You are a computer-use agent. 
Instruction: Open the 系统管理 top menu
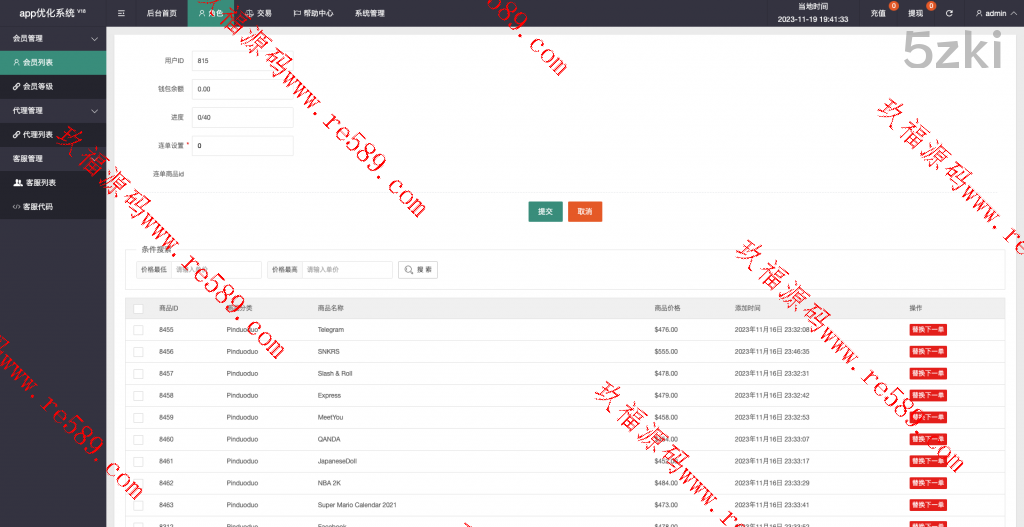point(369,14)
